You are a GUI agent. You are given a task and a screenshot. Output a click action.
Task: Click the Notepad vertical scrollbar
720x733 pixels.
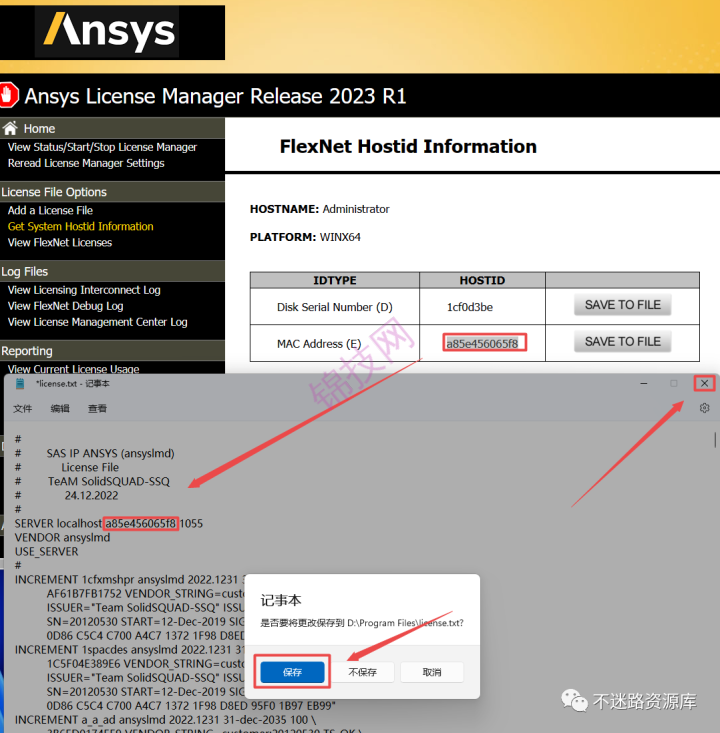coord(715,440)
